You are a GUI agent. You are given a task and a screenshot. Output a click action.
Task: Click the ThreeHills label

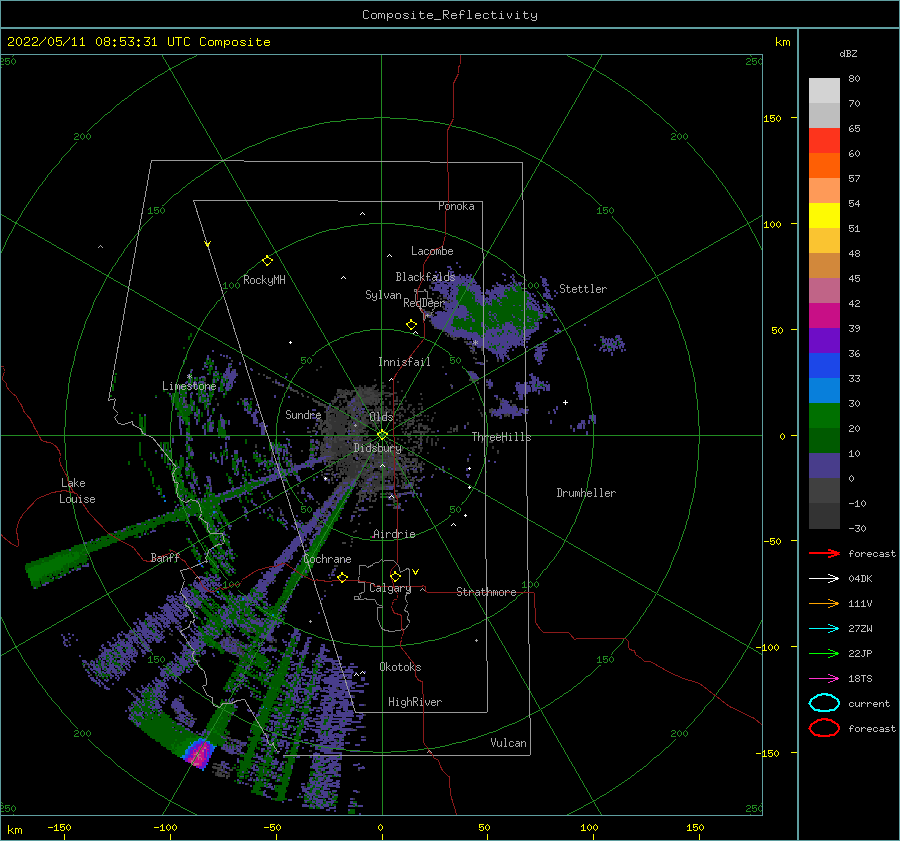click(x=501, y=437)
